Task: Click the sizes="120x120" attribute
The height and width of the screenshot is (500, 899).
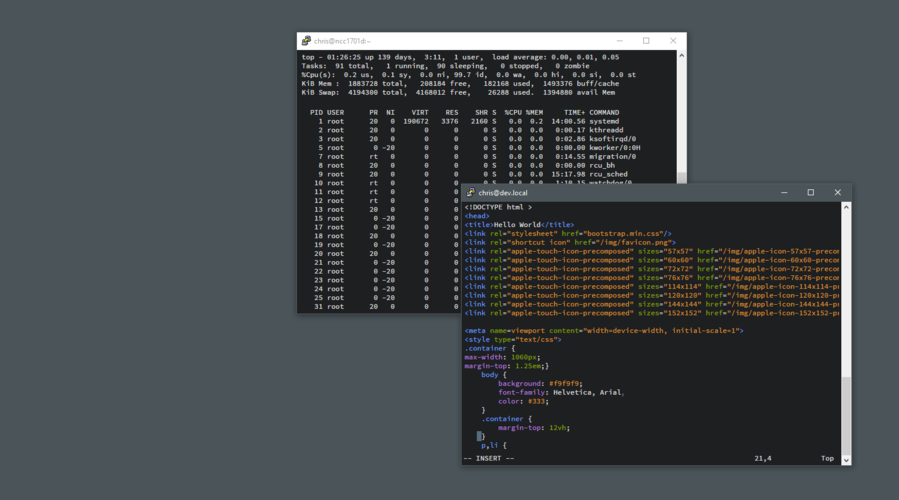Action: click(x=670, y=295)
